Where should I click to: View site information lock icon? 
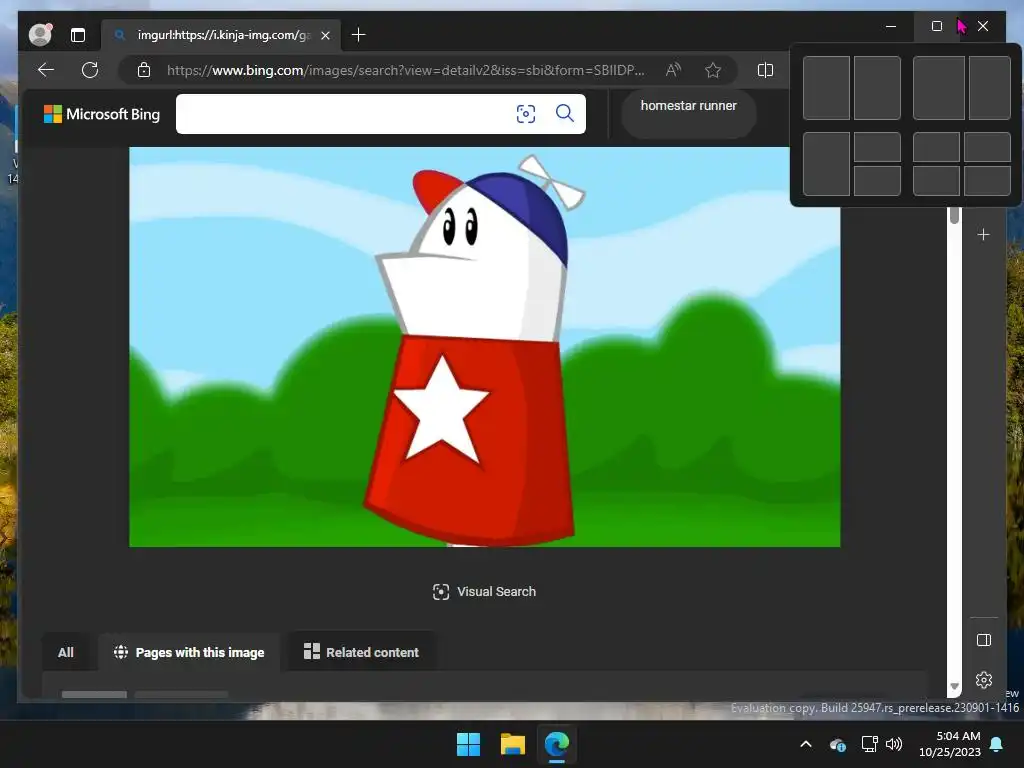pos(144,70)
